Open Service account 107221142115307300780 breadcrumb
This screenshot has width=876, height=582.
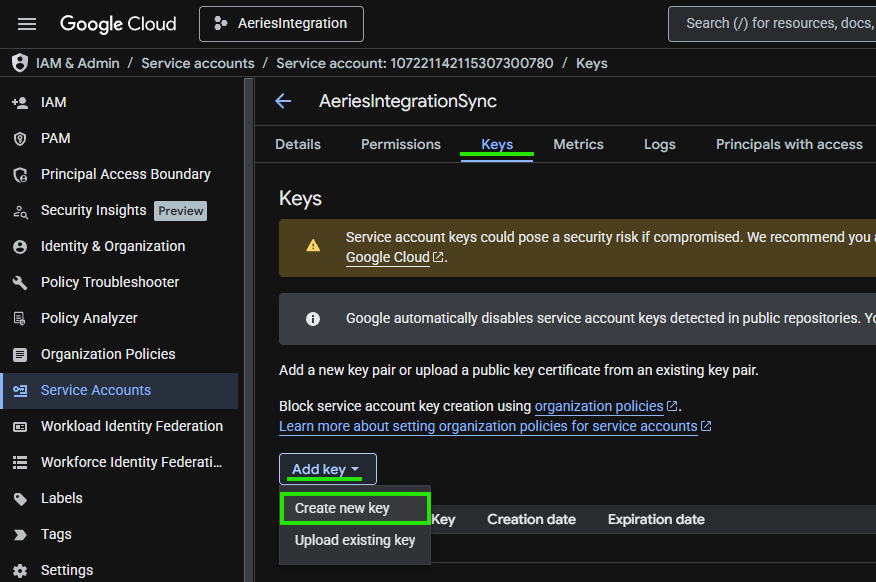(415, 63)
